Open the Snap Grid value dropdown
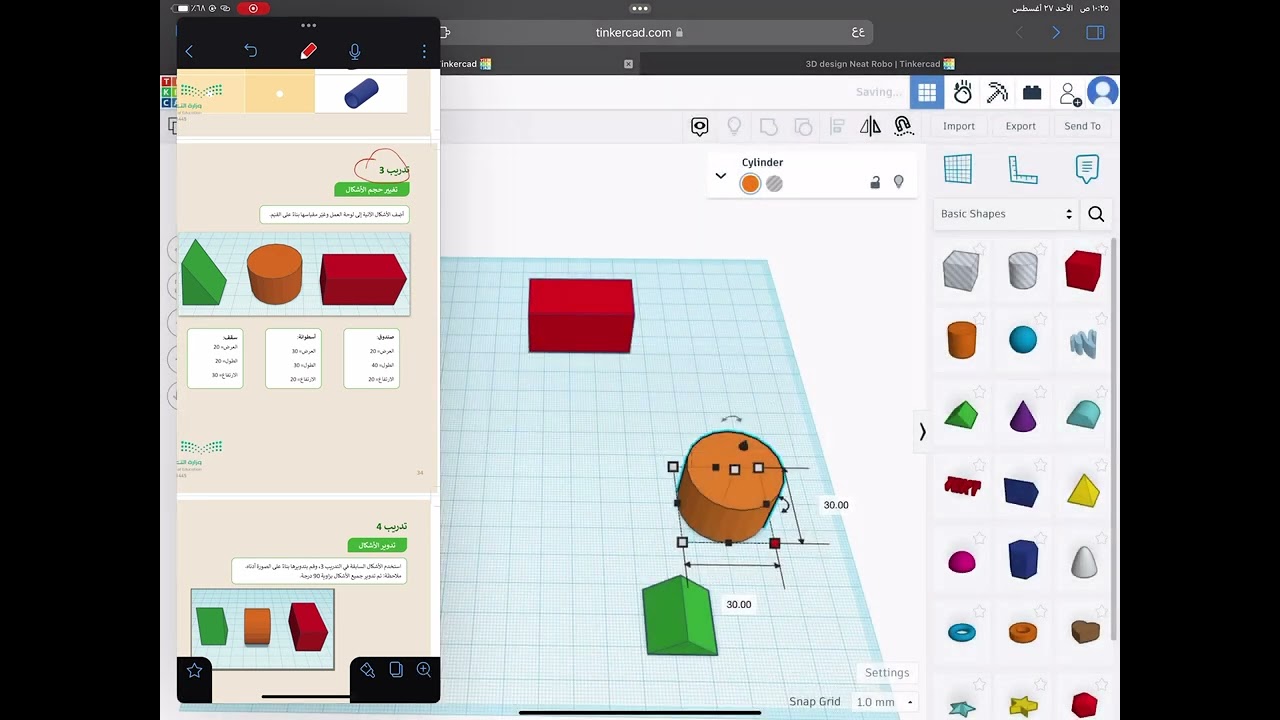 pos(884,702)
